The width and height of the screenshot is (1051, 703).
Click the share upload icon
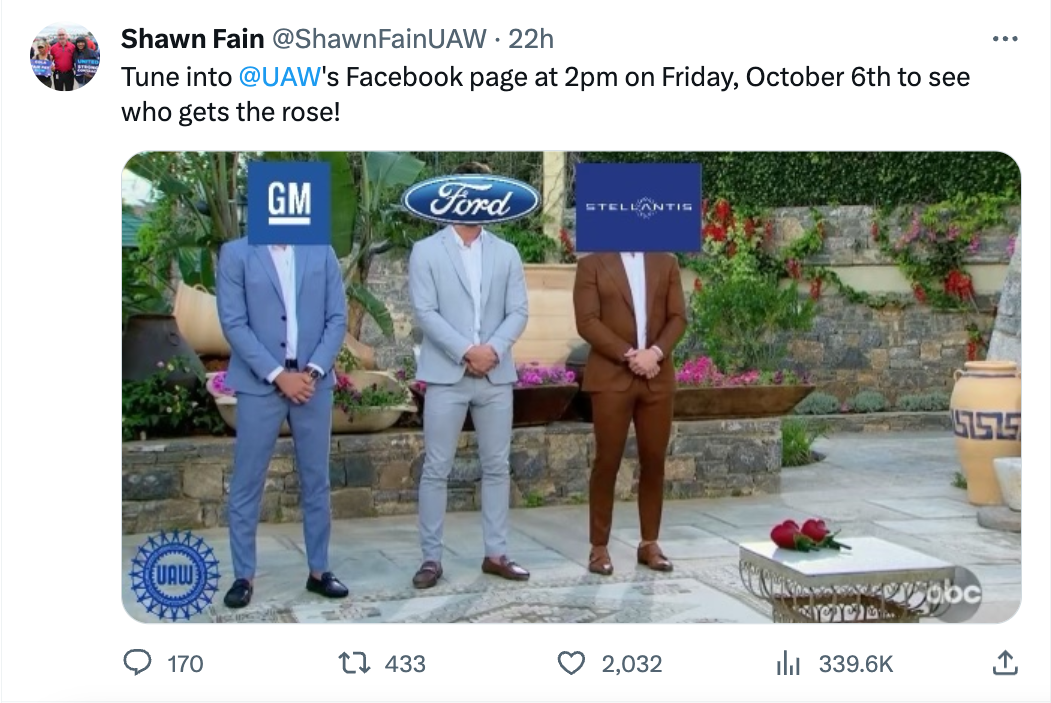click(x=1004, y=662)
